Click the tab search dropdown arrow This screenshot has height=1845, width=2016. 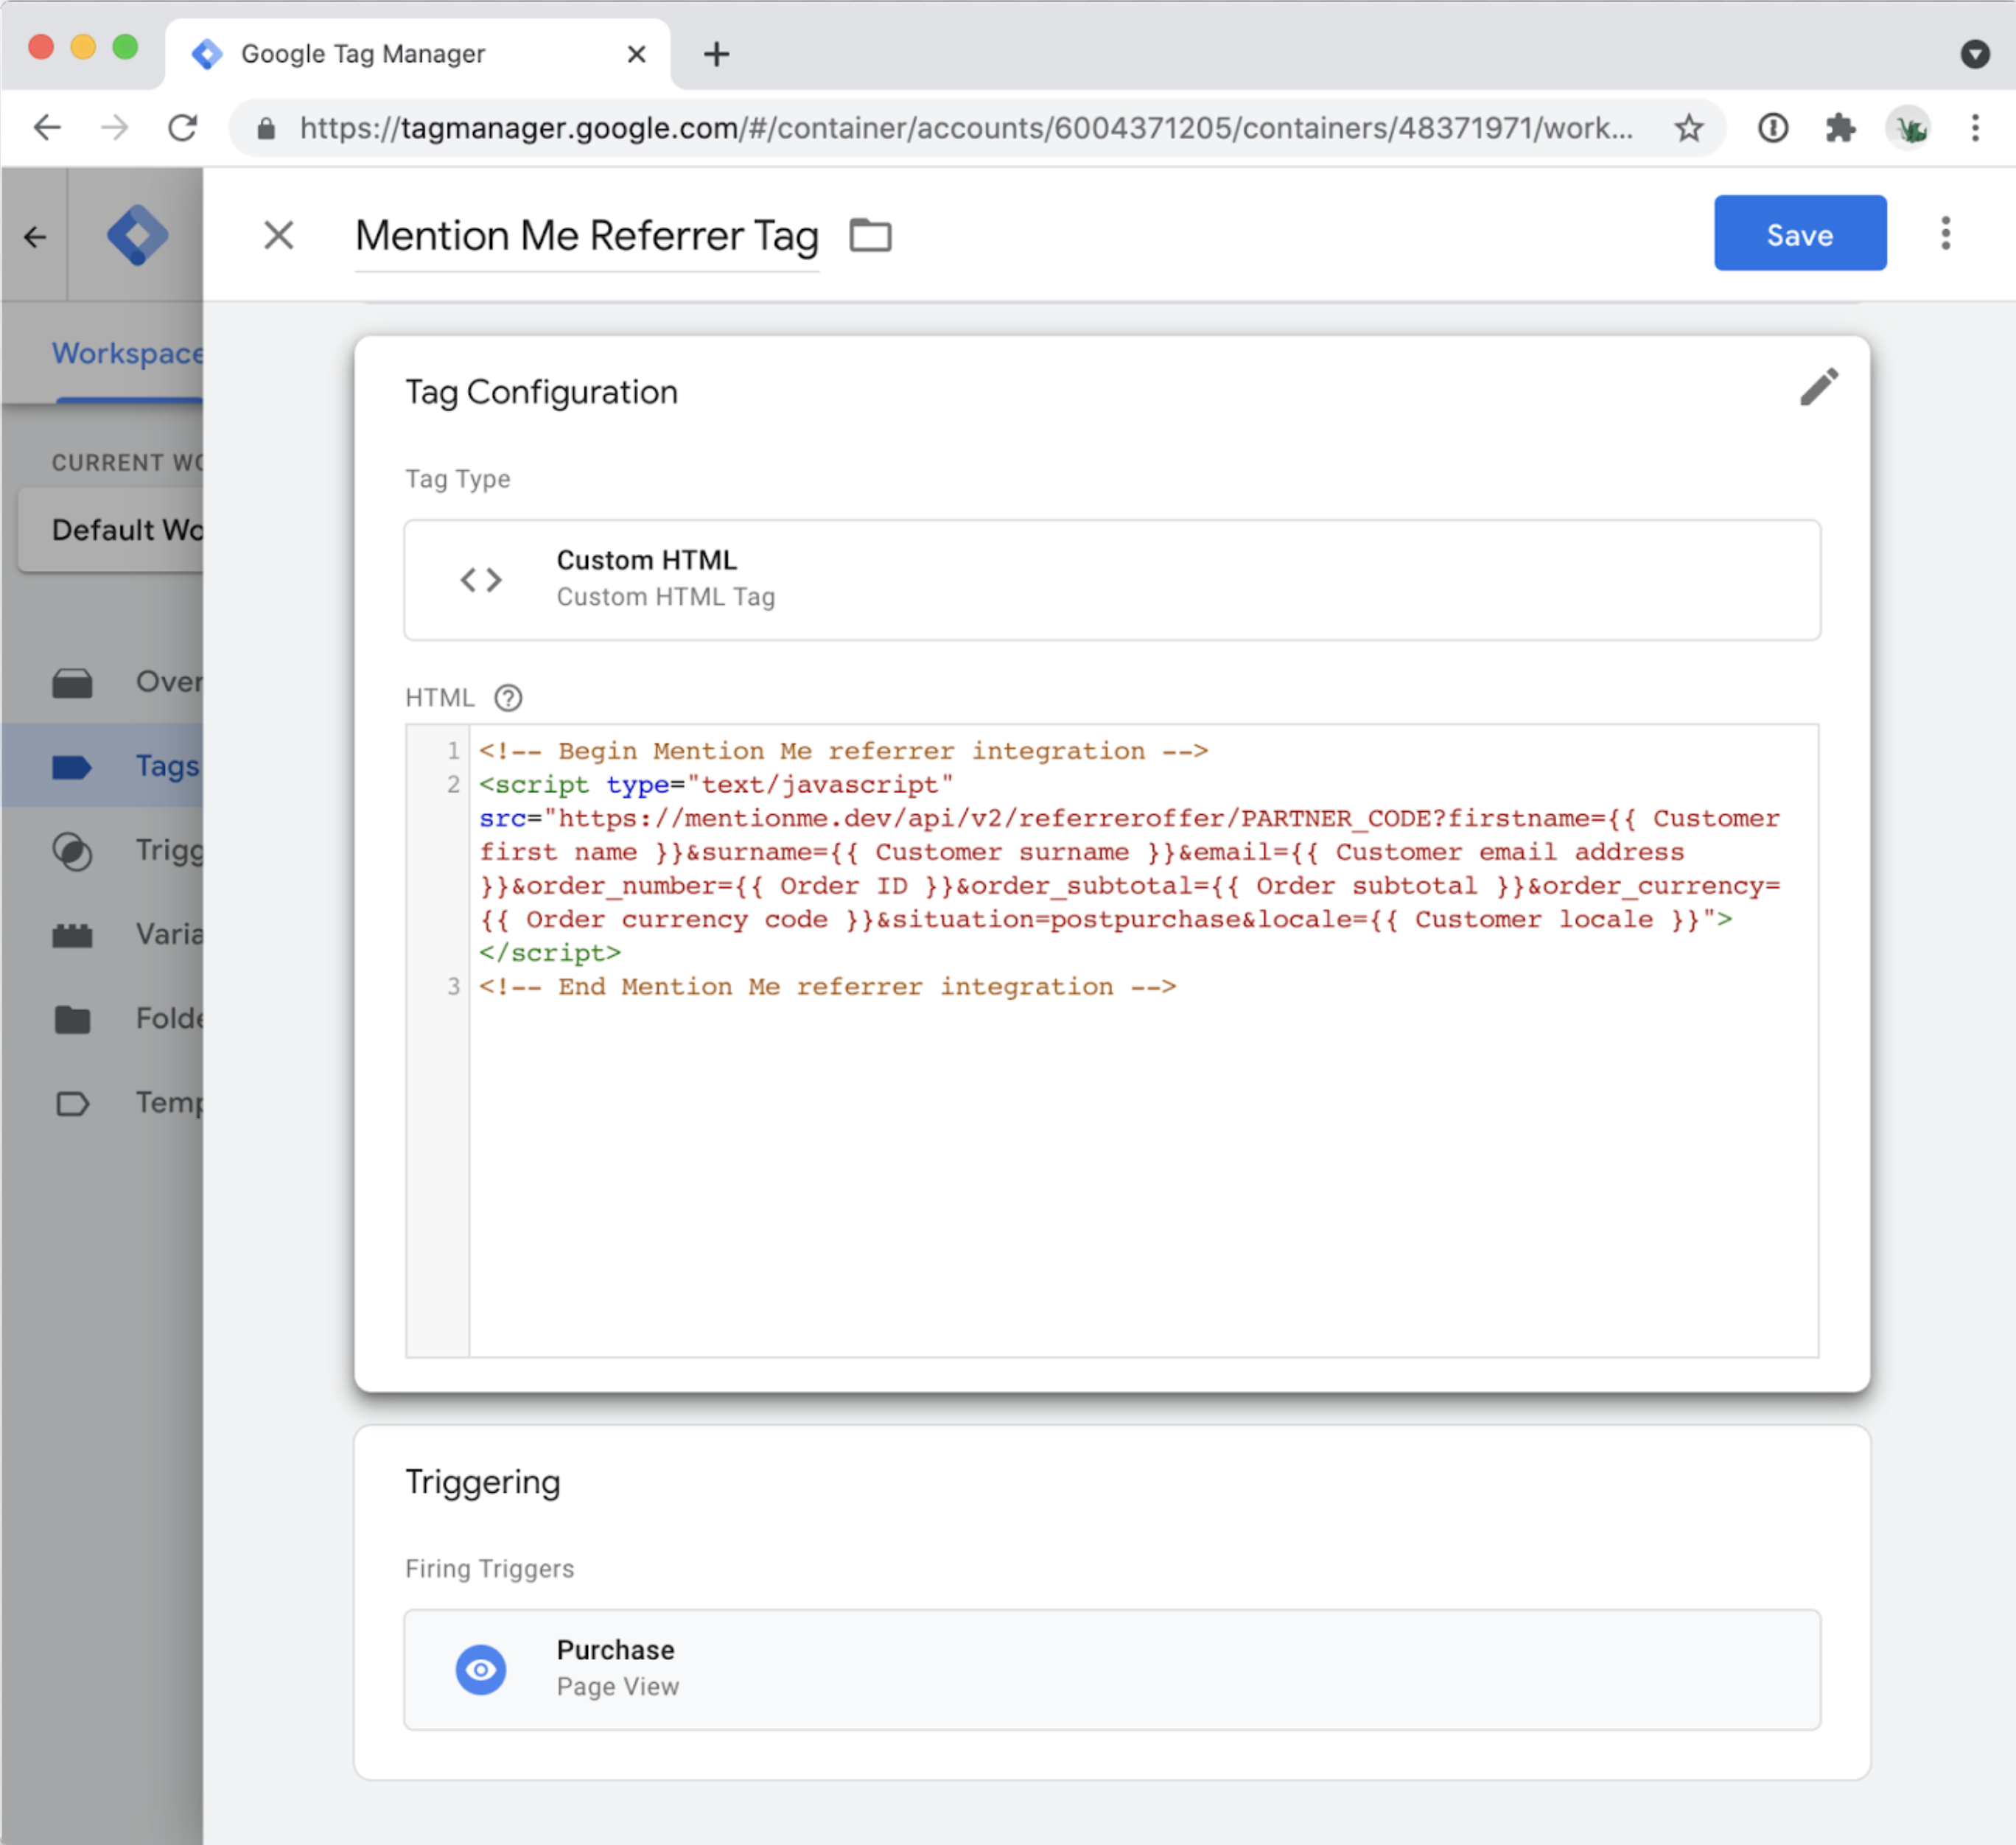(x=1974, y=54)
